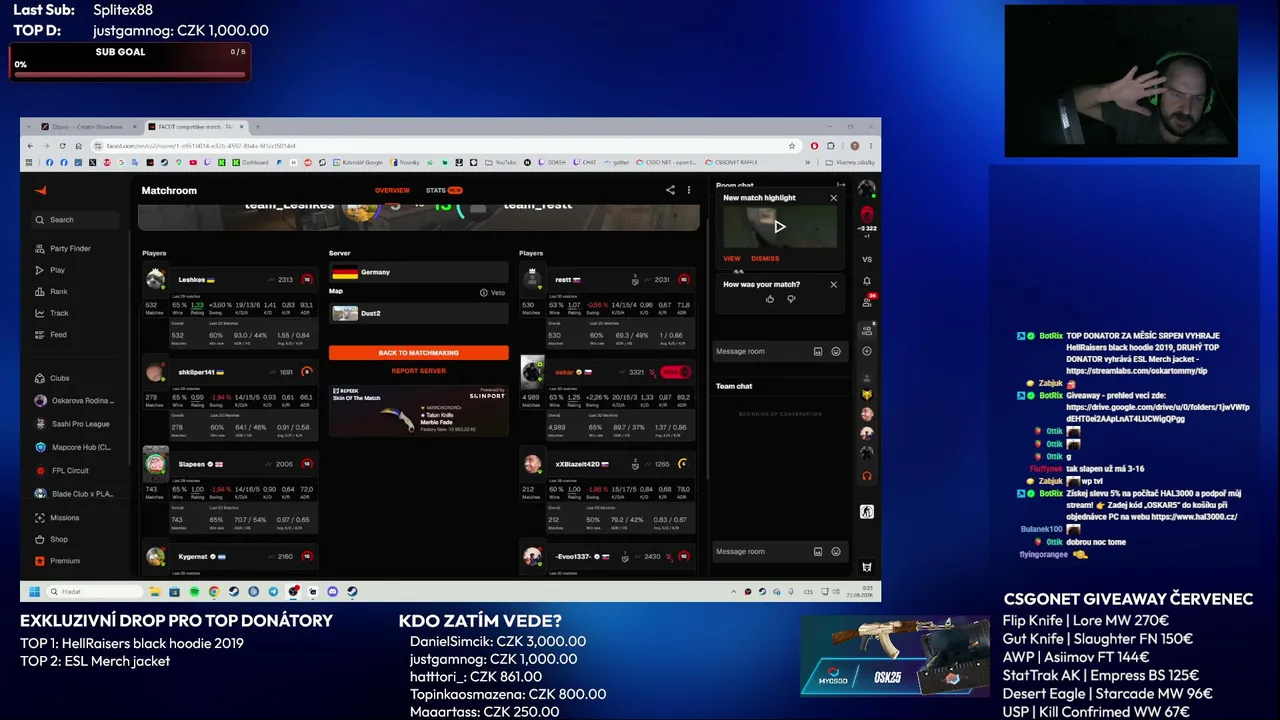The image size is (1280, 720).
Task: Open the Veto info button
Action: pyautogui.click(x=492, y=292)
